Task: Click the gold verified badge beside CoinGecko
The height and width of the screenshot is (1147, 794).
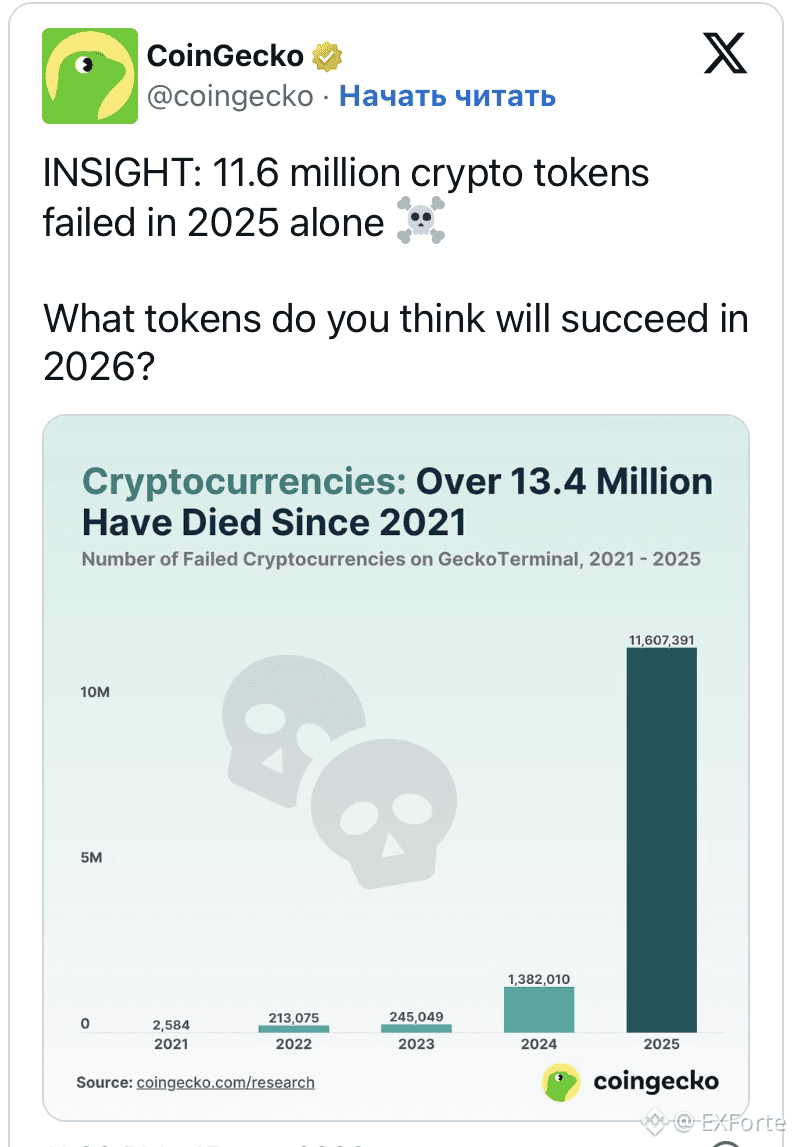Action: pos(327,56)
